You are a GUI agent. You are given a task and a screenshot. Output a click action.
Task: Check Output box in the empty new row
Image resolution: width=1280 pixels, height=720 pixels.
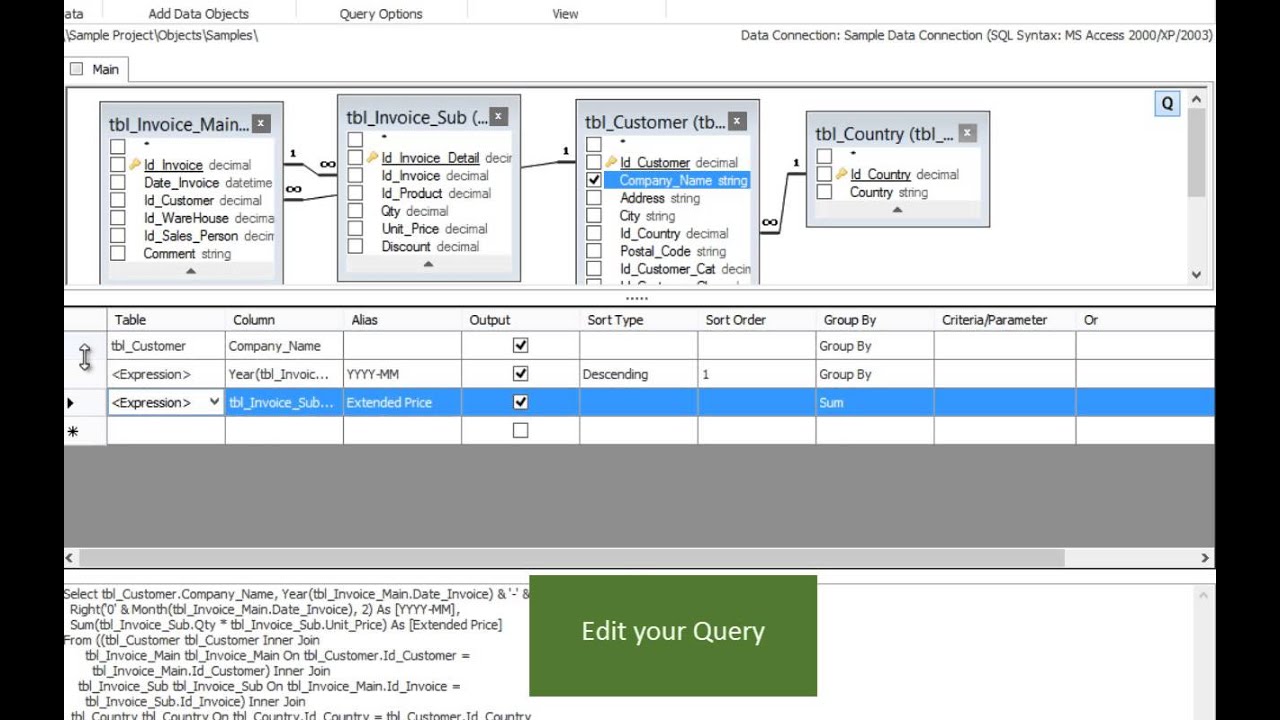coord(520,430)
